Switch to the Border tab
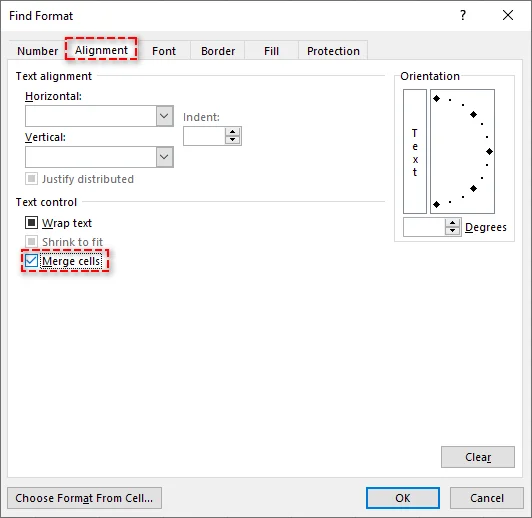The height and width of the screenshot is (518, 532). [x=218, y=51]
